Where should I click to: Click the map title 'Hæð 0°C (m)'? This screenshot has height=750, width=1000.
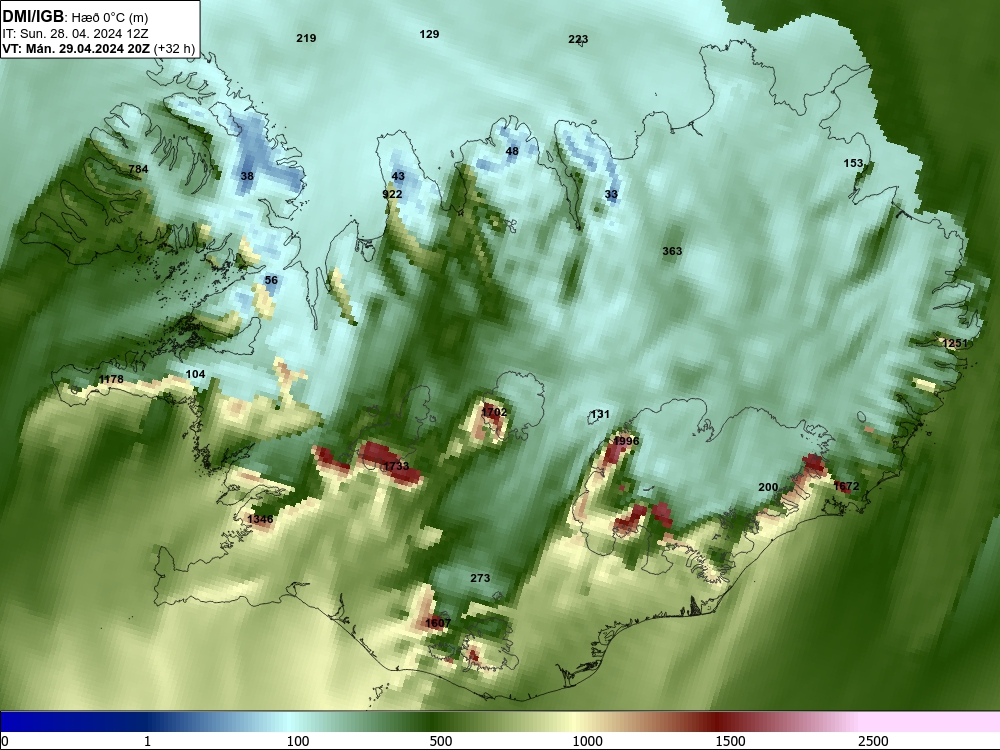click(109, 18)
